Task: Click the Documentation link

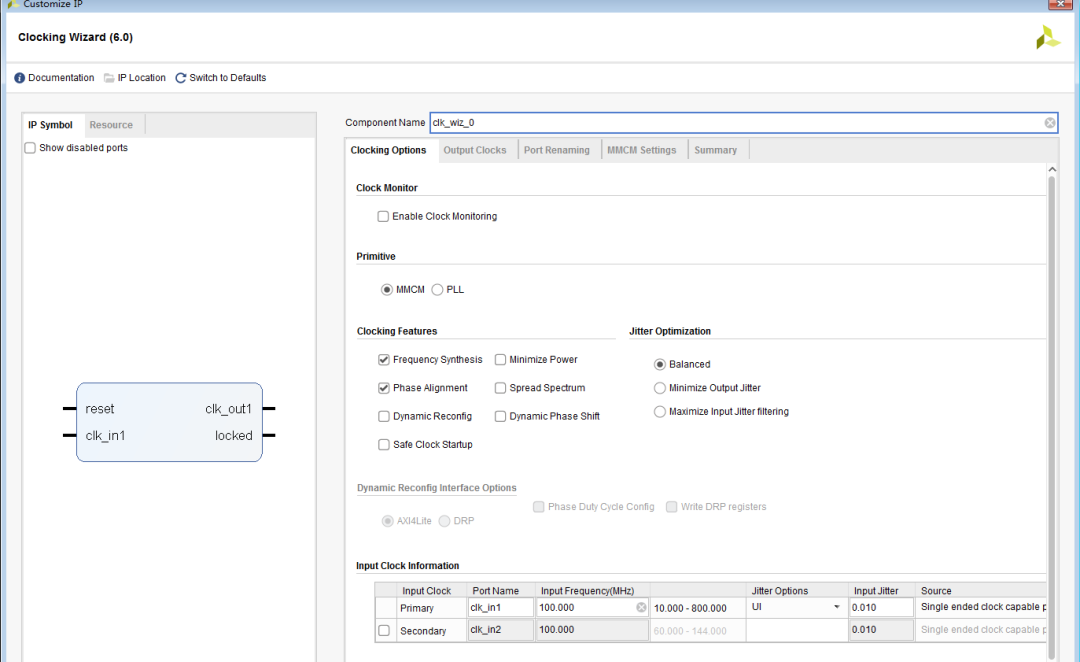Action: click(x=61, y=78)
